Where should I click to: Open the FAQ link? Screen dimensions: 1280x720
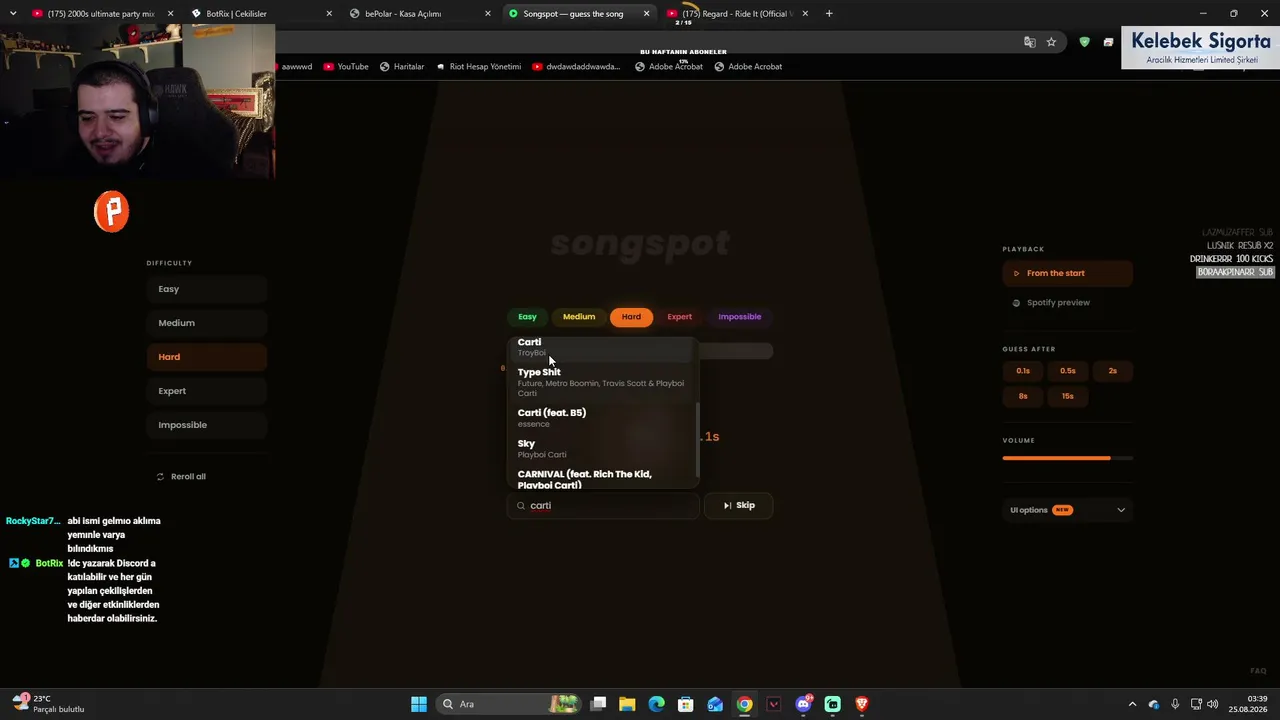(1258, 671)
